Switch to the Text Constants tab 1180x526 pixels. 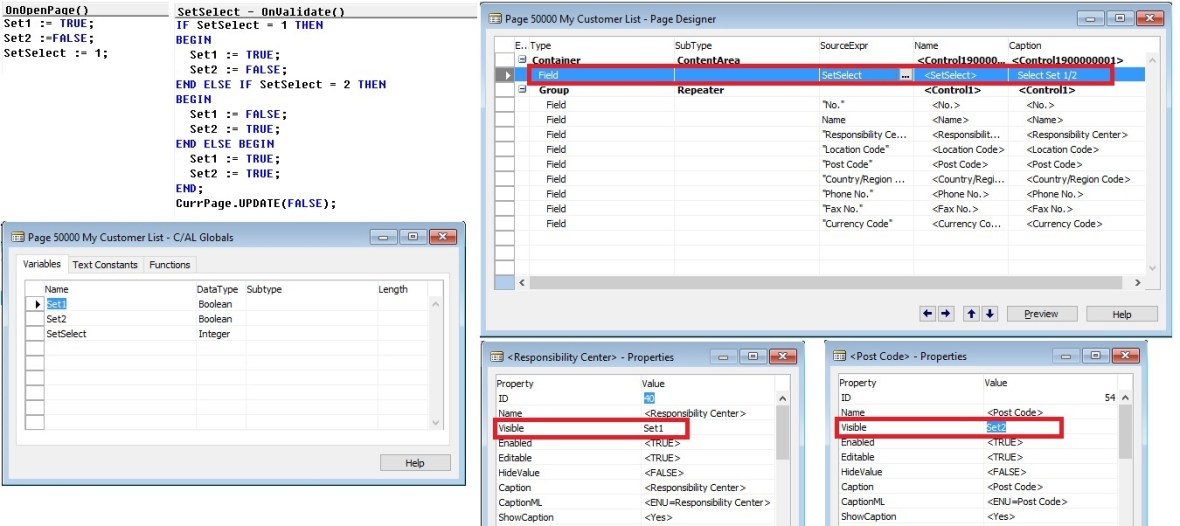click(x=104, y=265)
